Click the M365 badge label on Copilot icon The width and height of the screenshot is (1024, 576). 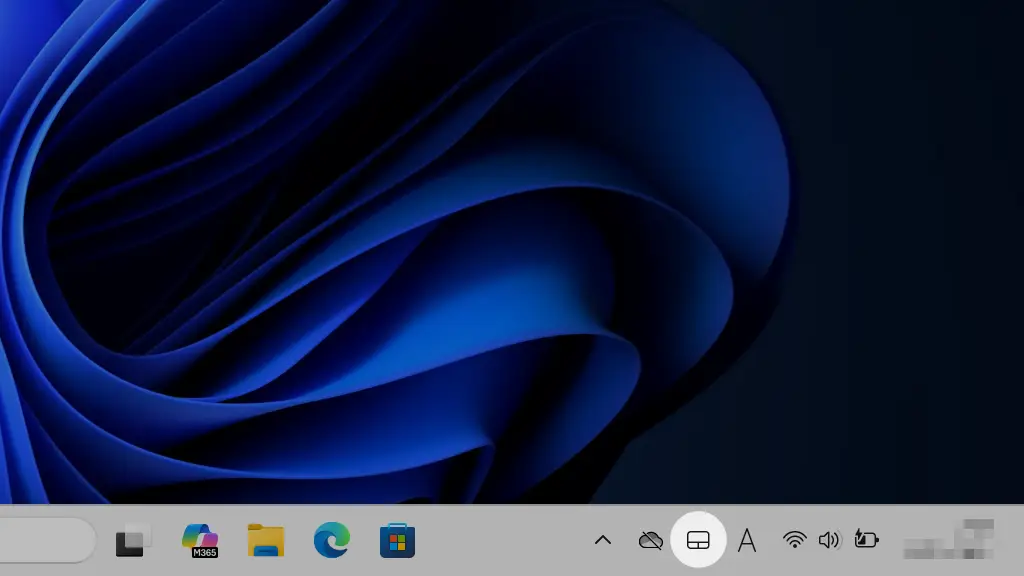pos(205,552)
